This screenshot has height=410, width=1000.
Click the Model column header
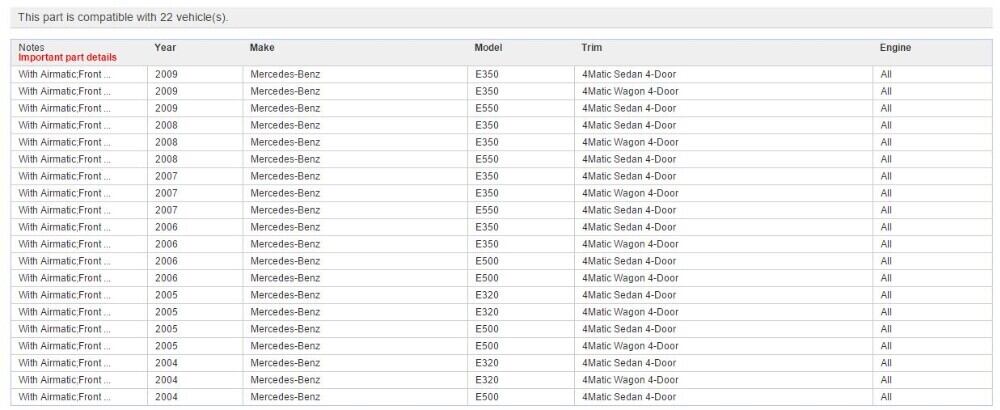488,48
